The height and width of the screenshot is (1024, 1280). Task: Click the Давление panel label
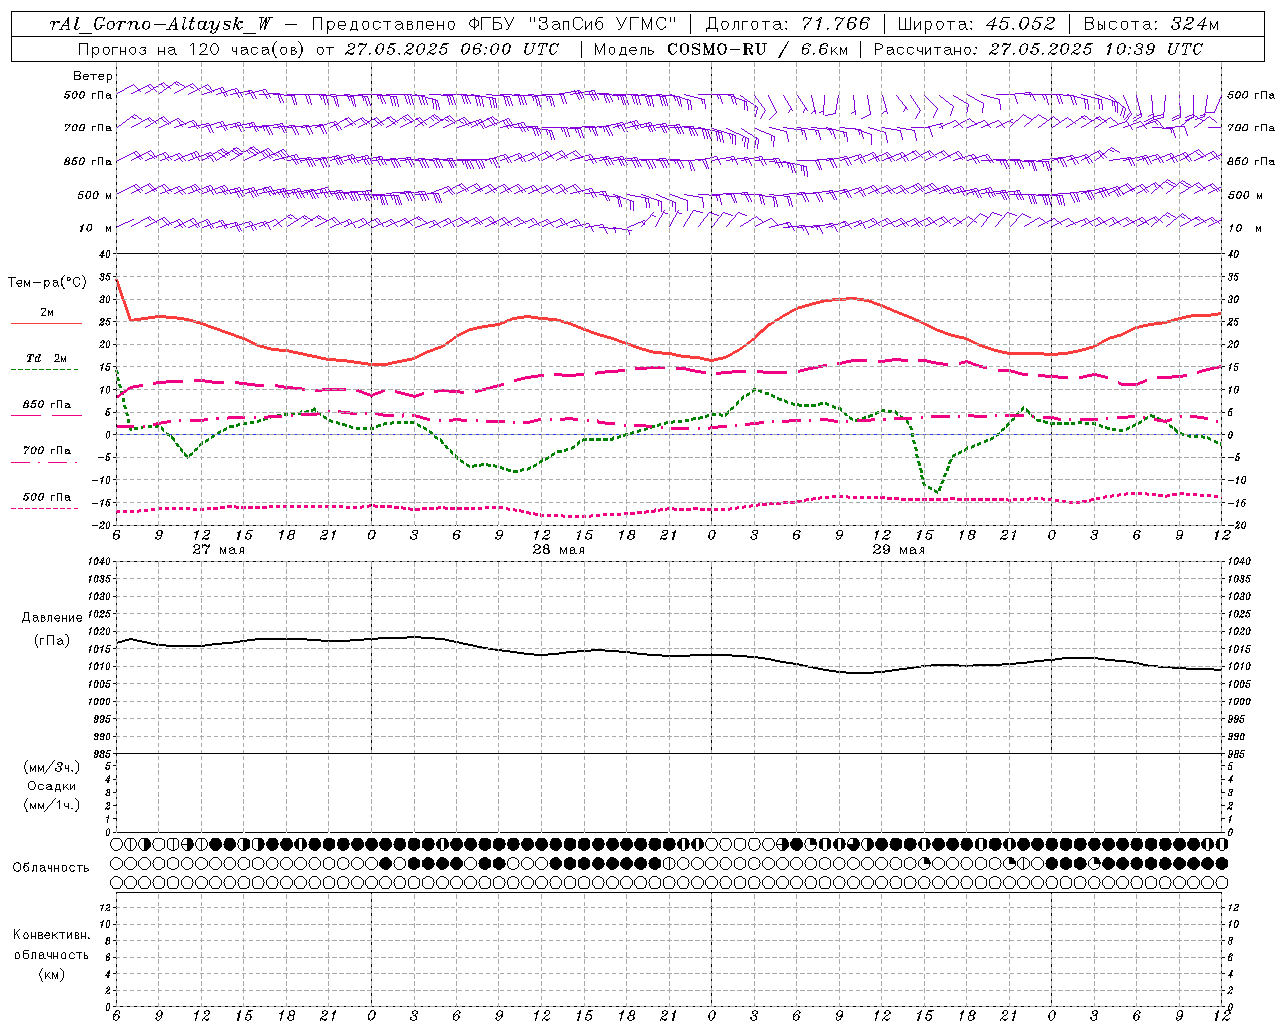(x=52, y=618)
